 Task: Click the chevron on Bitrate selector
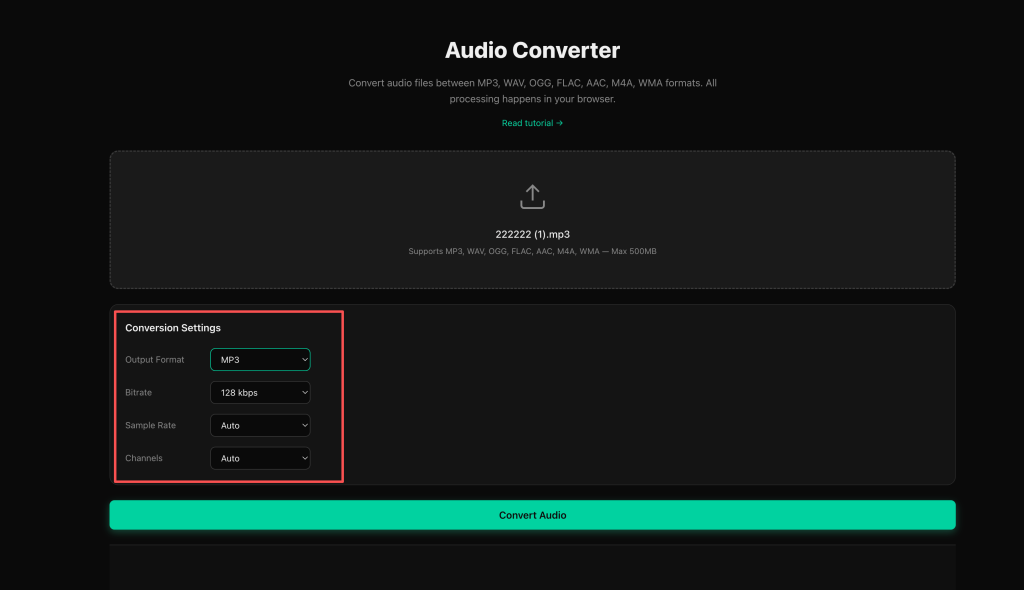pos(304,393)
